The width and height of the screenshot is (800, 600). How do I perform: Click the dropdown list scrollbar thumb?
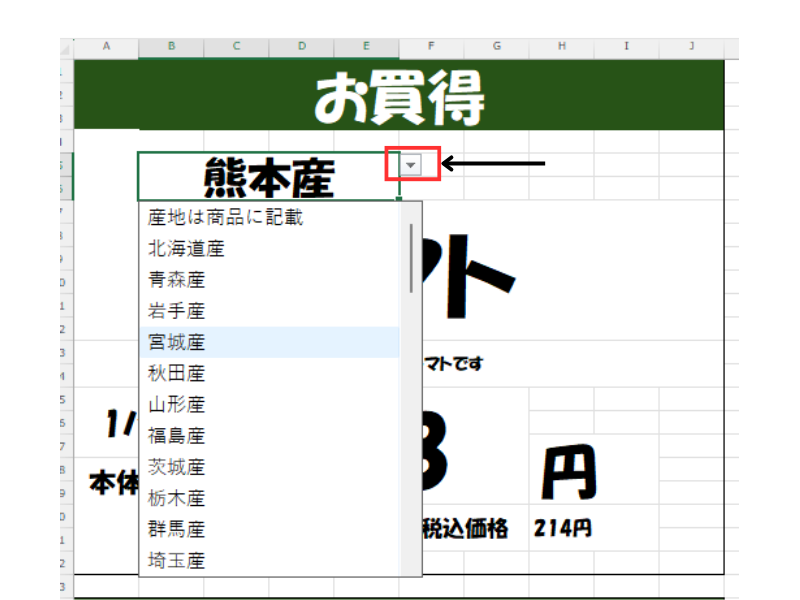point(411,258)
